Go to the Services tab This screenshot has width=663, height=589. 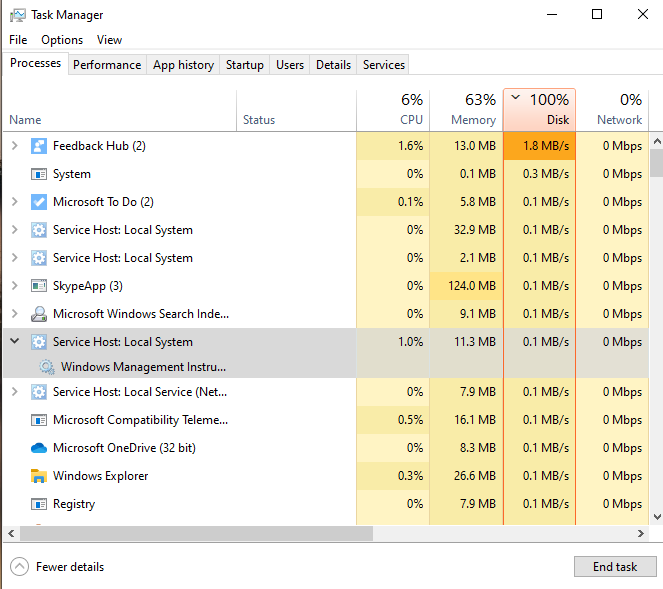(x=384, y=65)
